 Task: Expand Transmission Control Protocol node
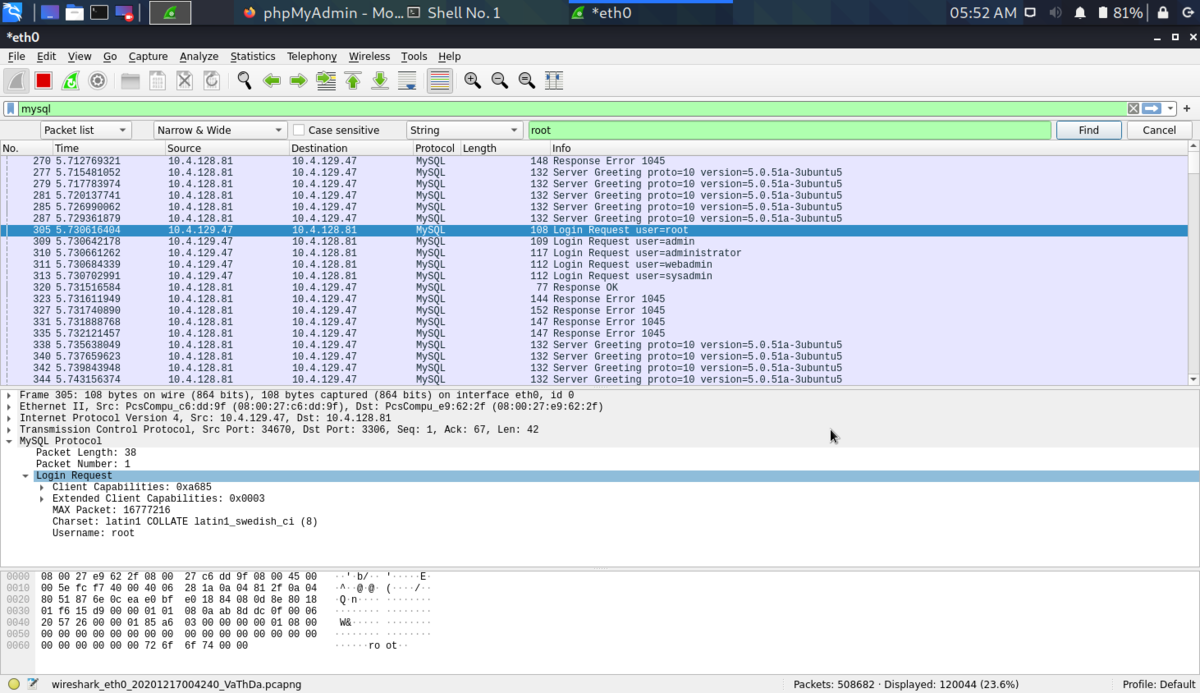point(9,430)
